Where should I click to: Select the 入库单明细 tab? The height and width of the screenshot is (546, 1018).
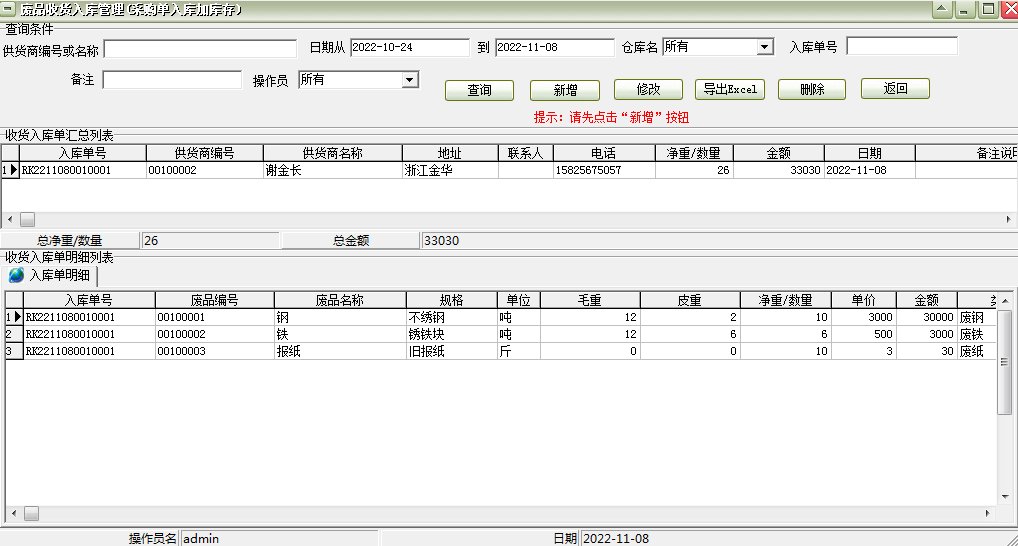pyautogui.click(x=50, y=275)
